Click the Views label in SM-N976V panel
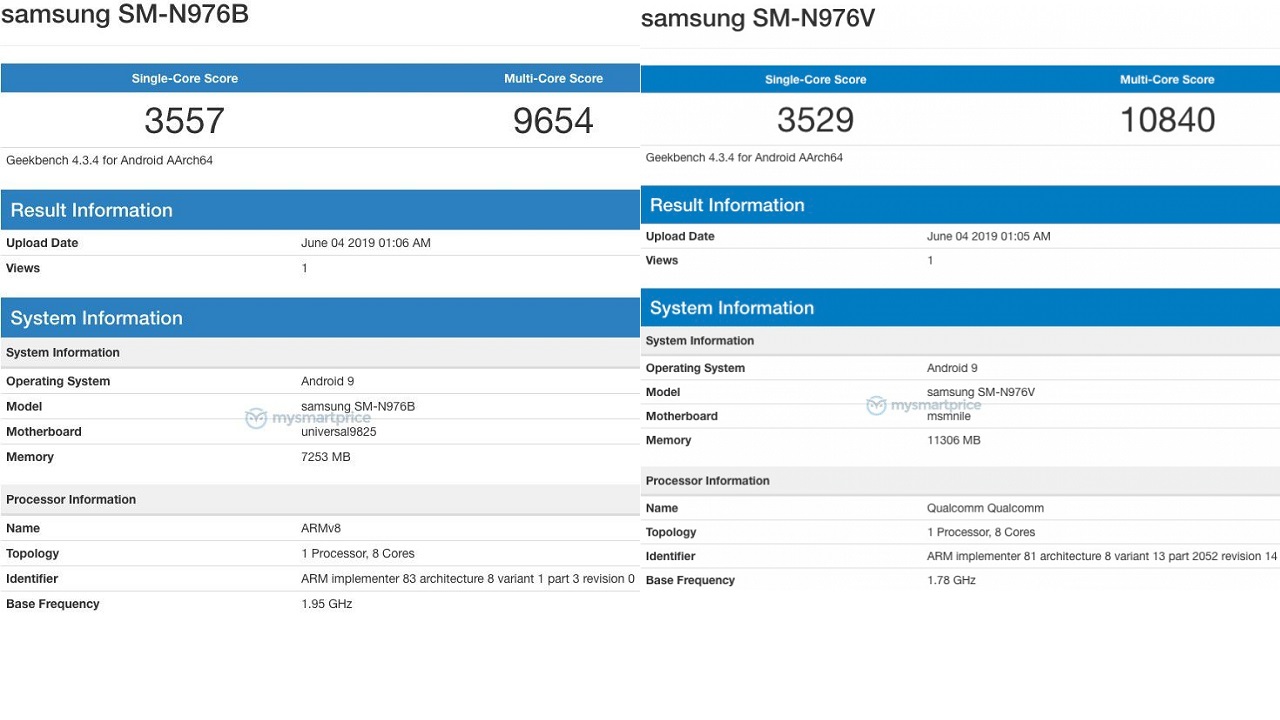 662,261
